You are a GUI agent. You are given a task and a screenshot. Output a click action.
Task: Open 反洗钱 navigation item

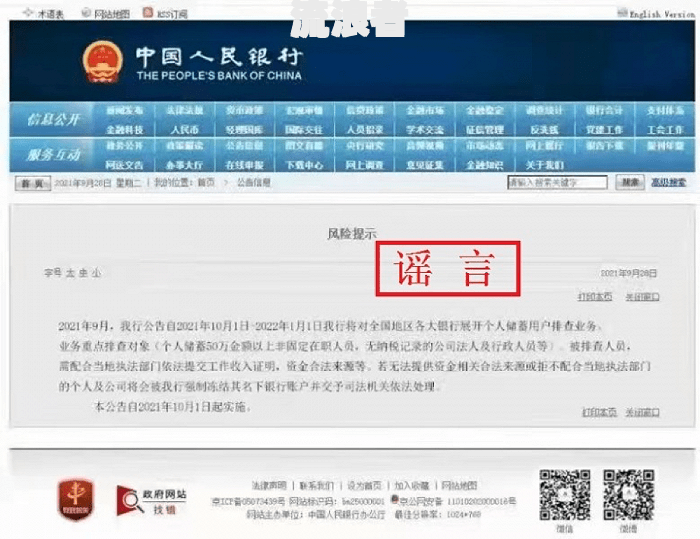544,130
